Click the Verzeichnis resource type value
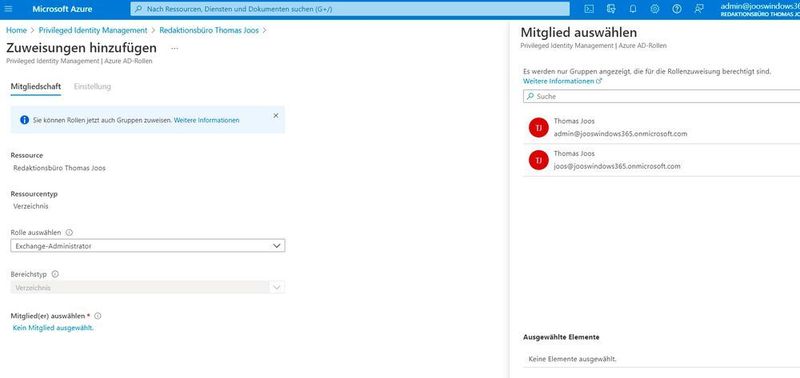 point(31,206)
